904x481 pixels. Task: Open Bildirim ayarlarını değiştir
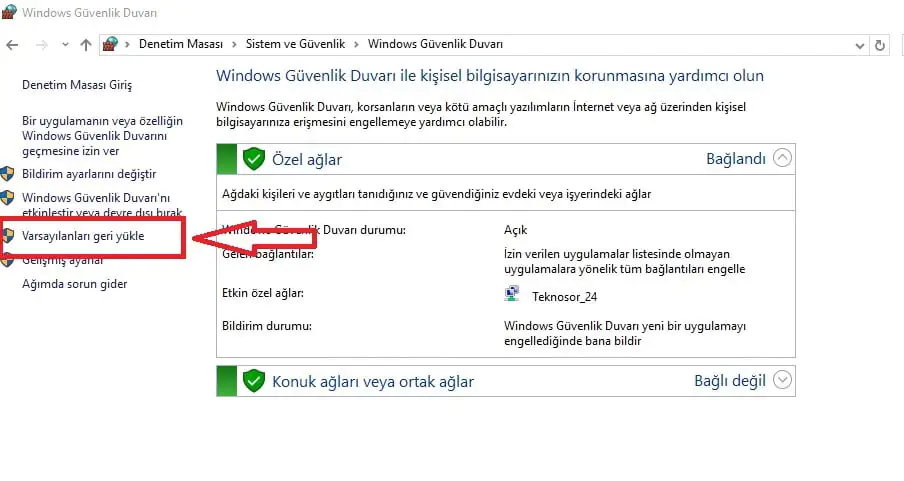(89, 174)
